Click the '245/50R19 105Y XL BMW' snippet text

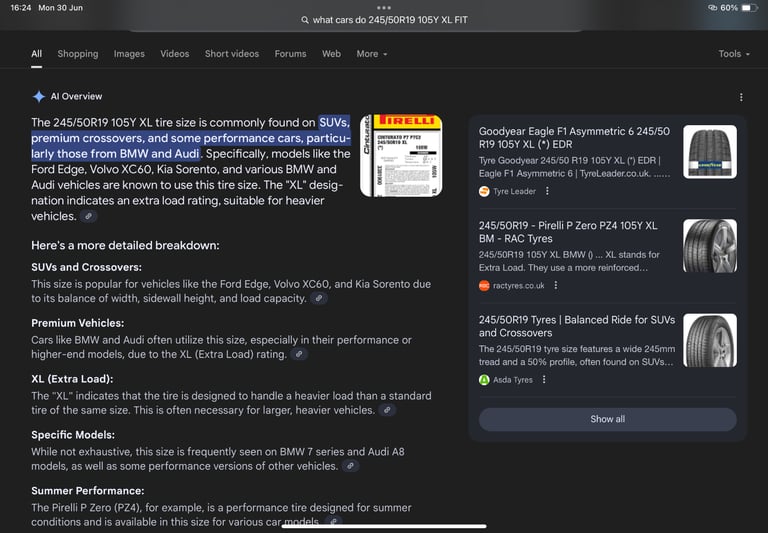pyautogui.click(x=569, y=261)
